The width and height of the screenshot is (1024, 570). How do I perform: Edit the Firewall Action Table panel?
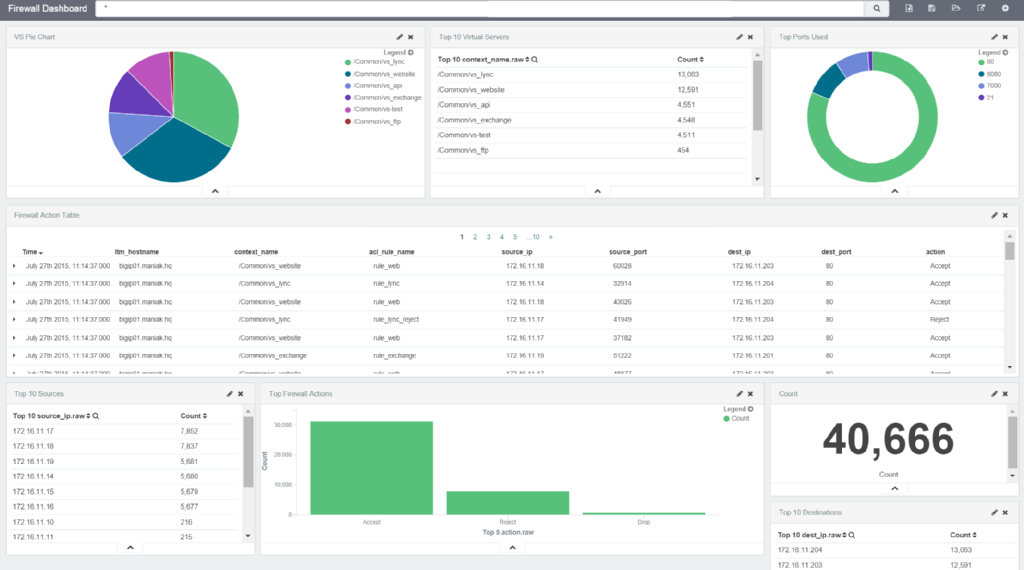(994, 215)
